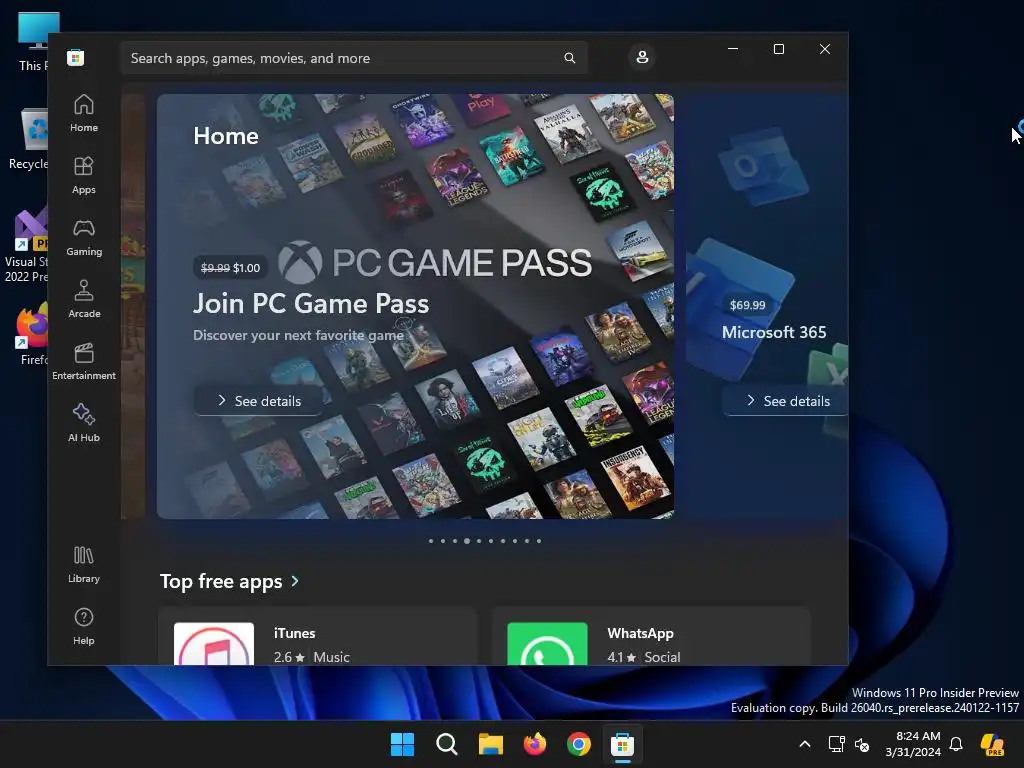Show hidden system tray icons

(x=805, y=744)
